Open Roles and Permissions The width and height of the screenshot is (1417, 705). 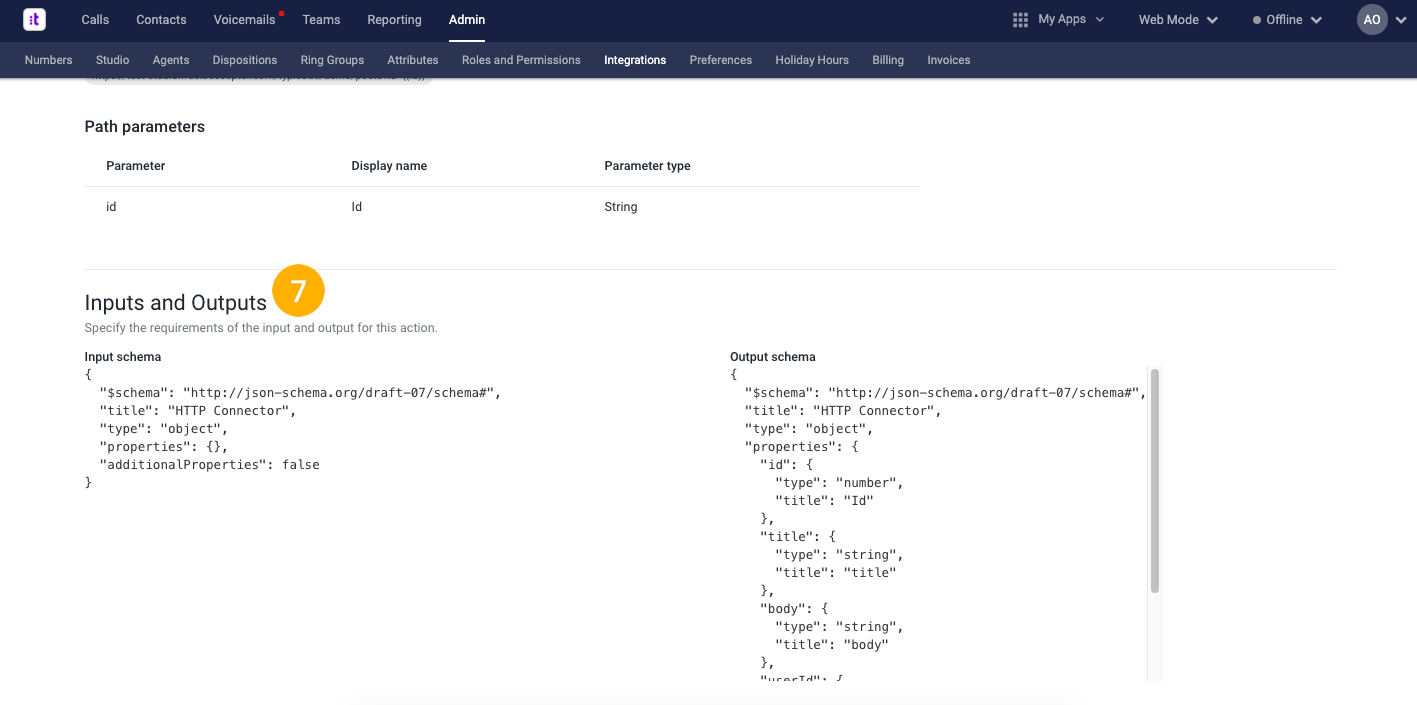pyautogui.click(x=521, y=60)
